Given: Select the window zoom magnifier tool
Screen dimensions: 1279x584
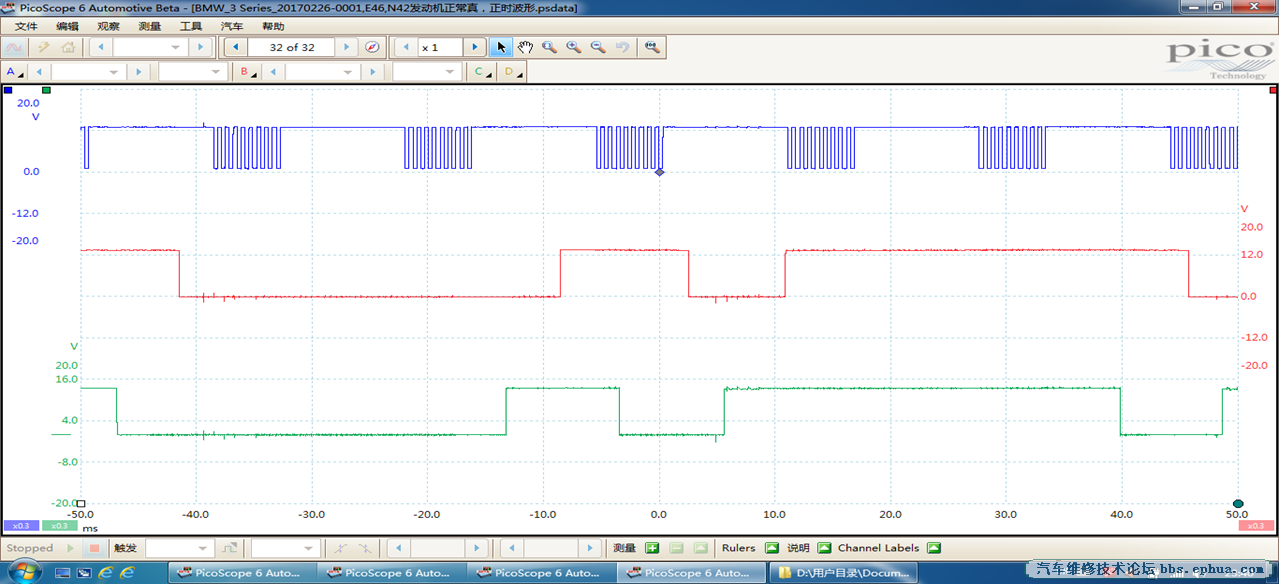Looking at the screenshot, I should 550,47.
